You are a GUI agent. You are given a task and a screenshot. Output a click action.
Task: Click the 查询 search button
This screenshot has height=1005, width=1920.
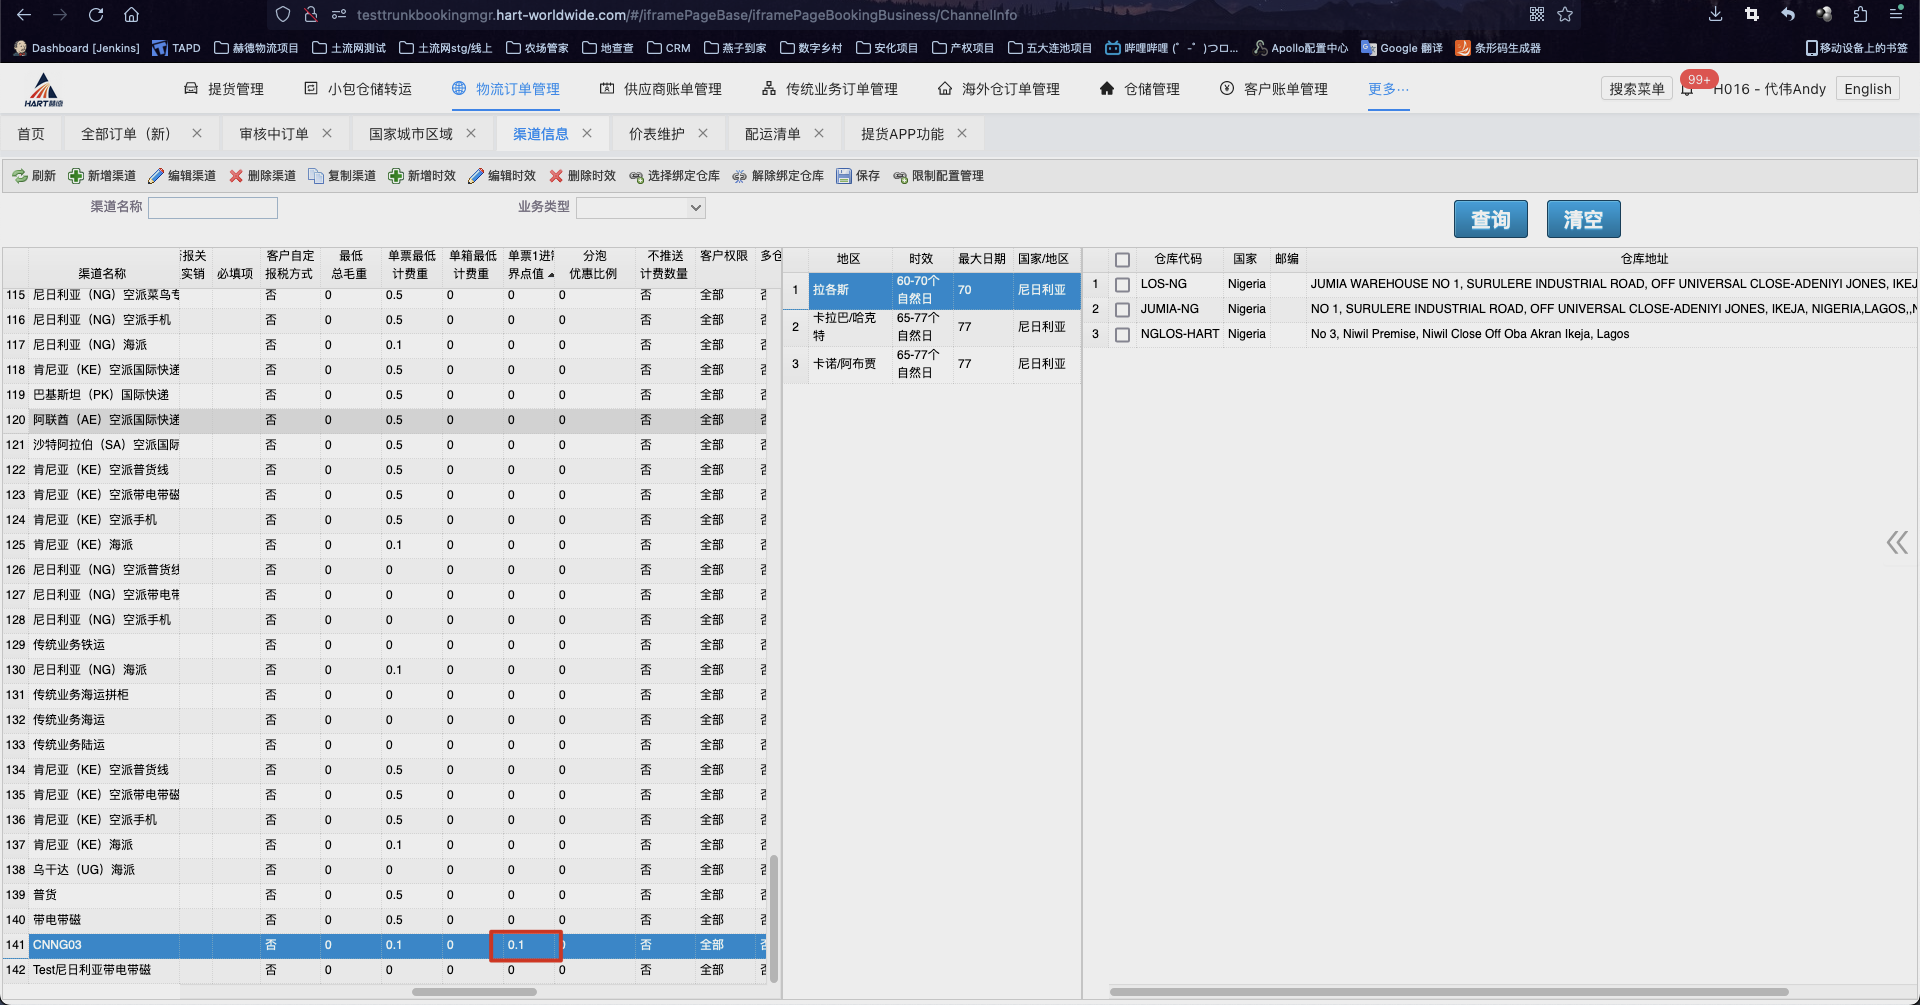1490,219
